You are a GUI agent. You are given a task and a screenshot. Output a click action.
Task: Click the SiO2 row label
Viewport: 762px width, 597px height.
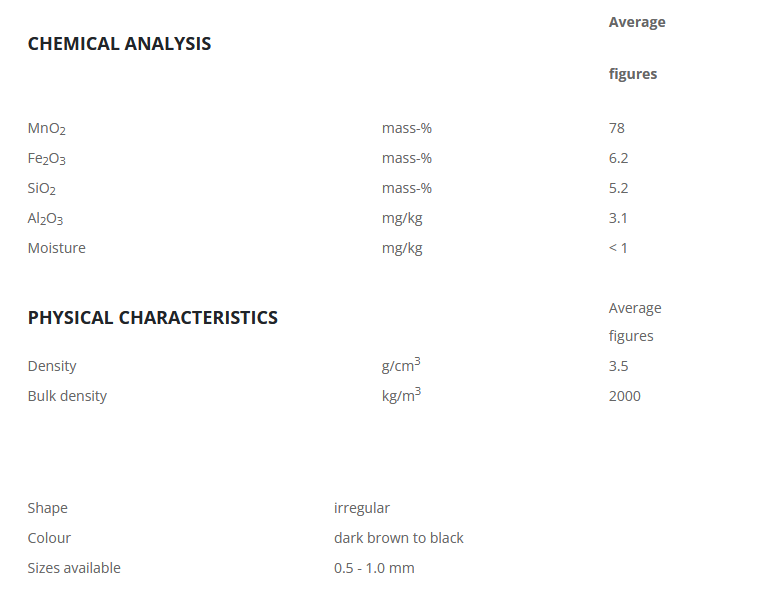[x=42, y=189]
